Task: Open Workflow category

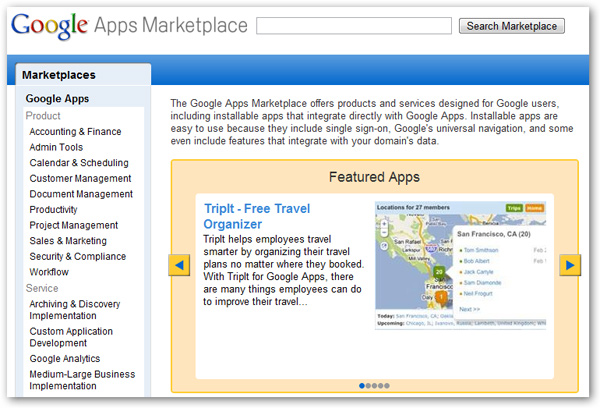Action: coord(49,272)
